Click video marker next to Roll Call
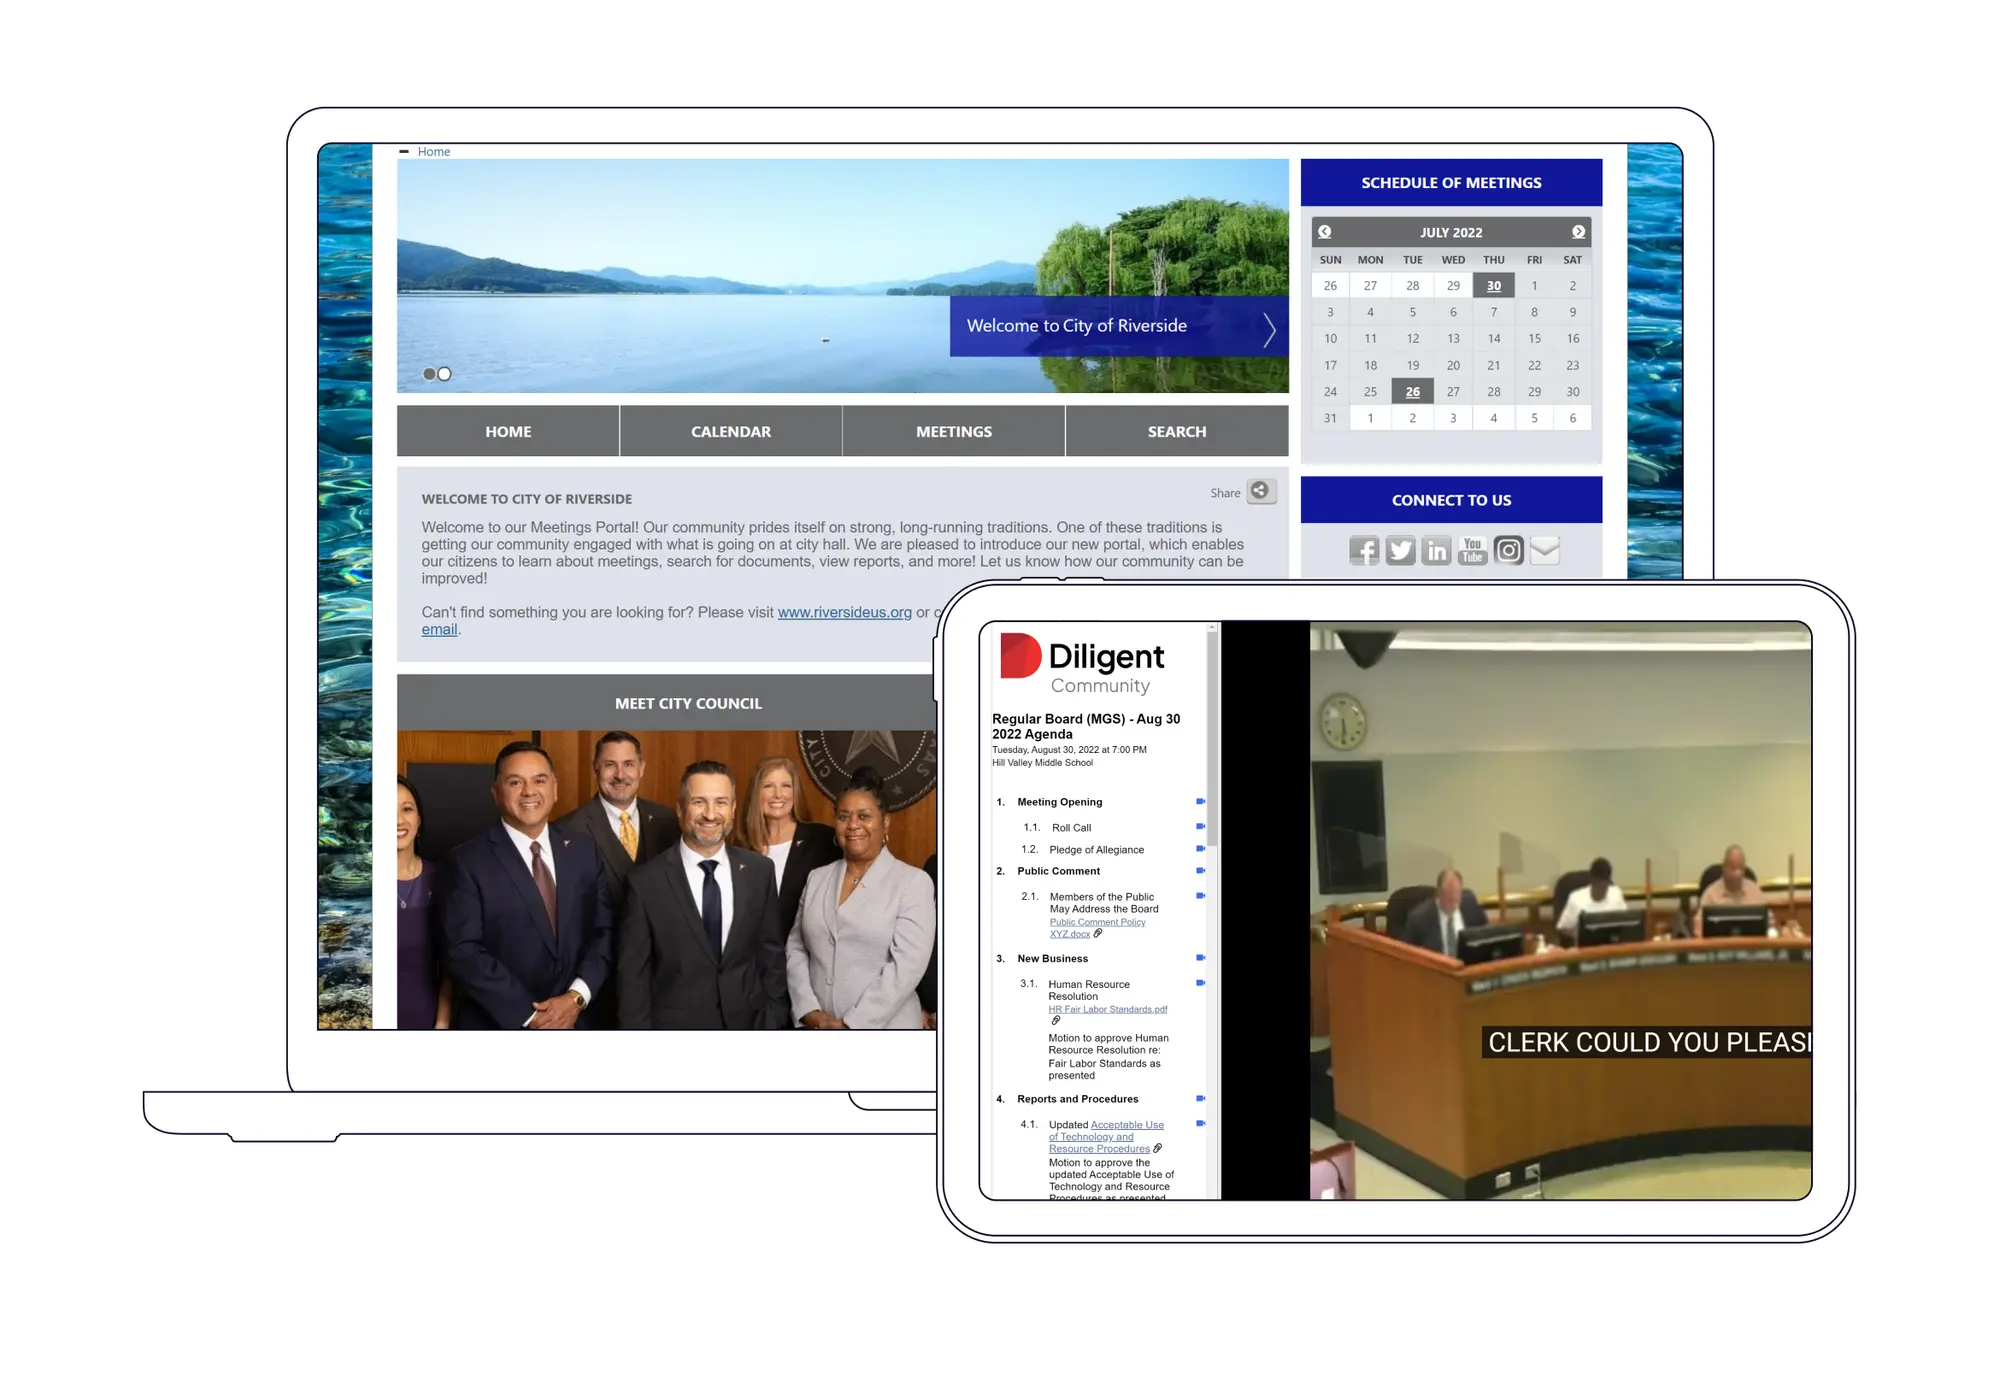This screenshot has height=1393, width=2000. point(1200,827)
